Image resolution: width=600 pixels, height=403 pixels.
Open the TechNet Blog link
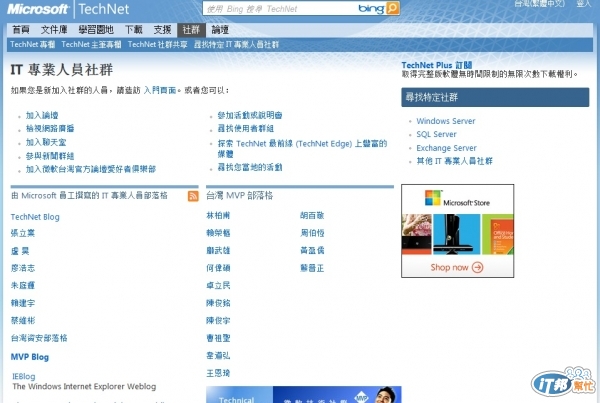pyautogui.click(x=35, y=217)
